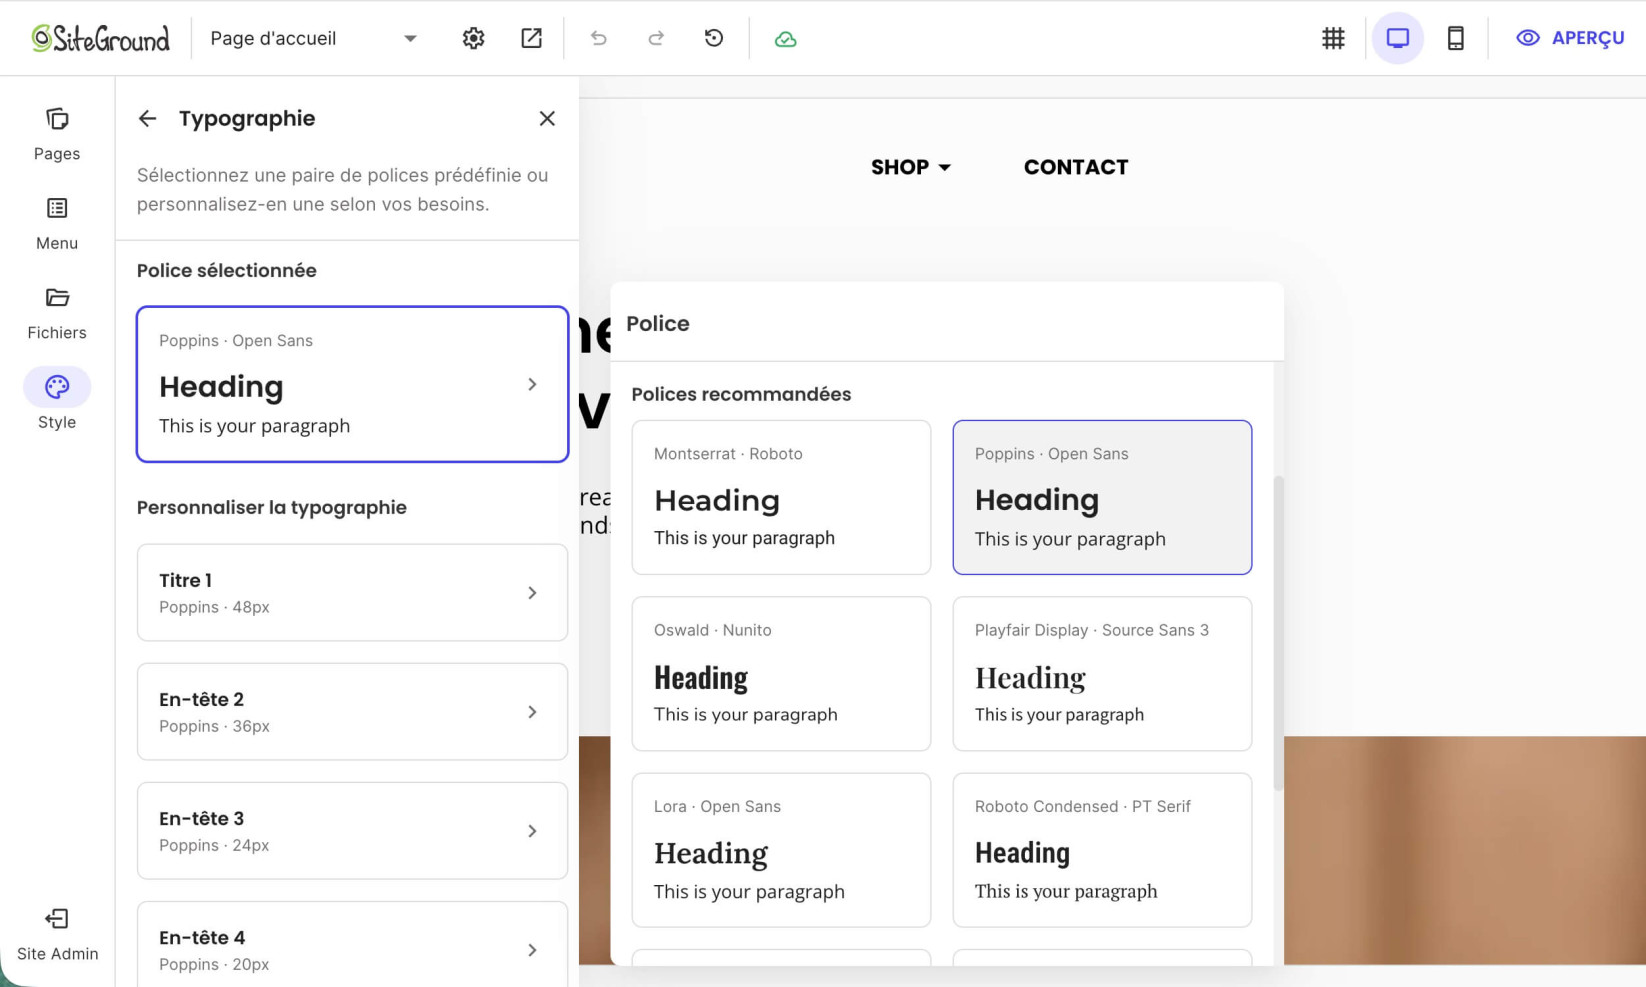The height and width of the screenshot is (987, 1646).
Task: Switch to mobile view
Action: [x=1456, y=38]
